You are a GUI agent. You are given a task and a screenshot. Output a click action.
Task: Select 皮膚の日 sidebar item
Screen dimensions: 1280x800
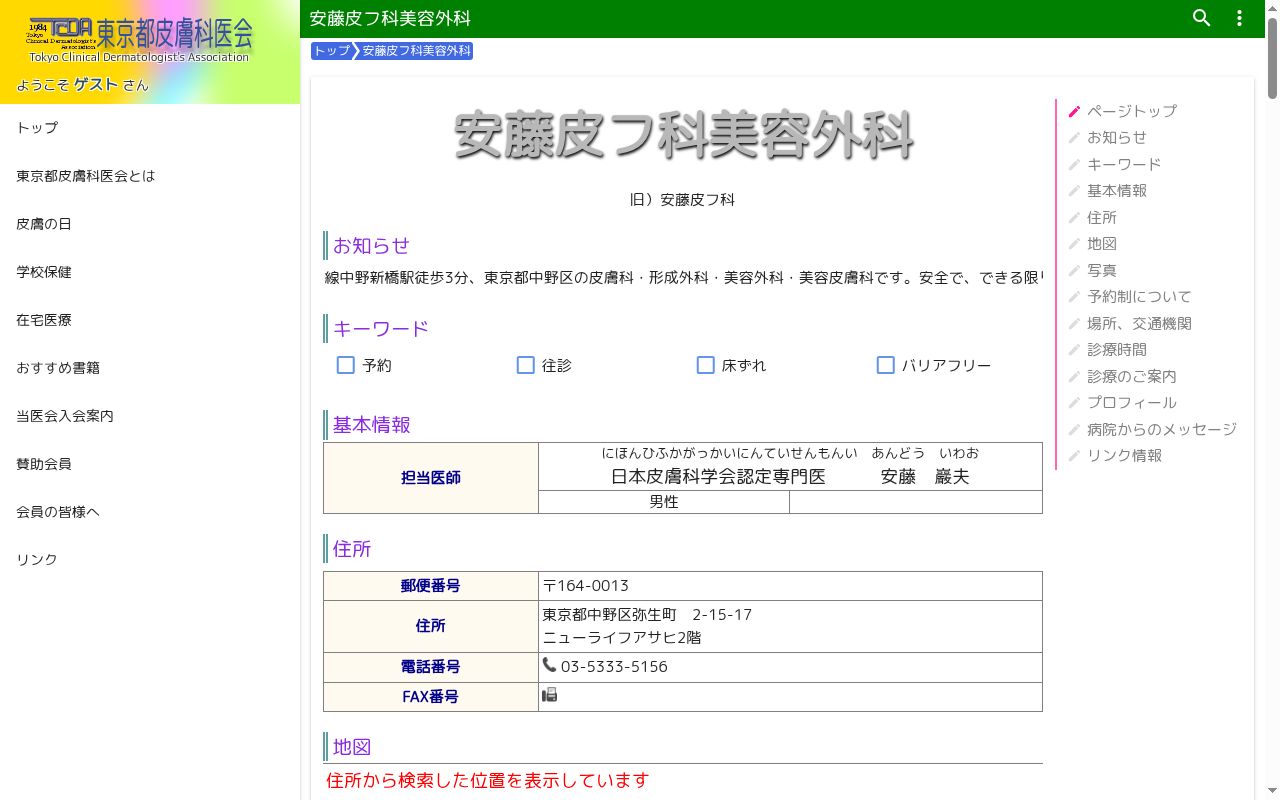click(150, 224)
